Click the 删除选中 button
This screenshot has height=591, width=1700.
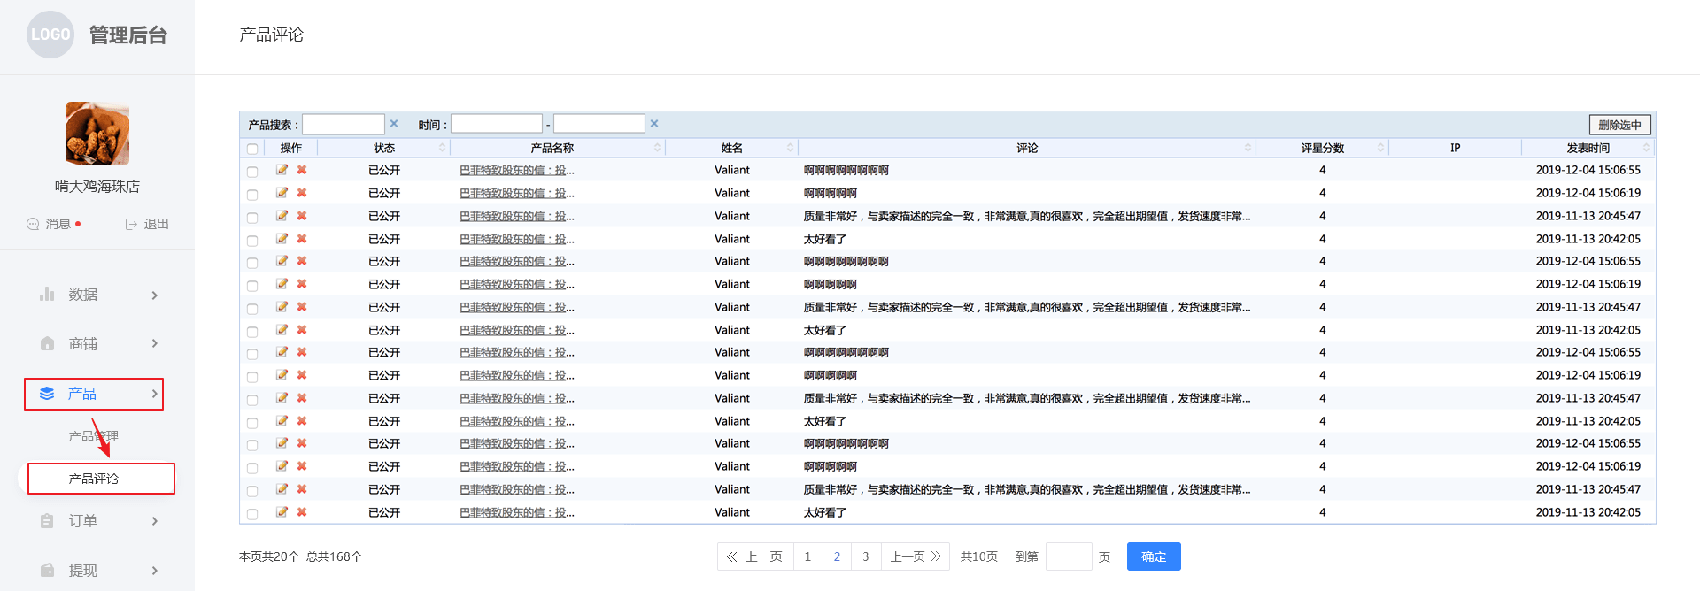pyautogui.click(x=1620, y=124)
